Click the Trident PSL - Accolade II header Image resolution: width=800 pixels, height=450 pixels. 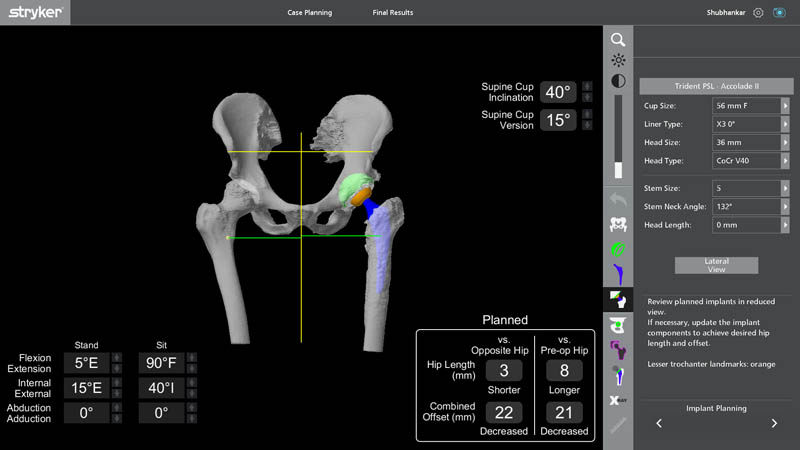[716, 86]
